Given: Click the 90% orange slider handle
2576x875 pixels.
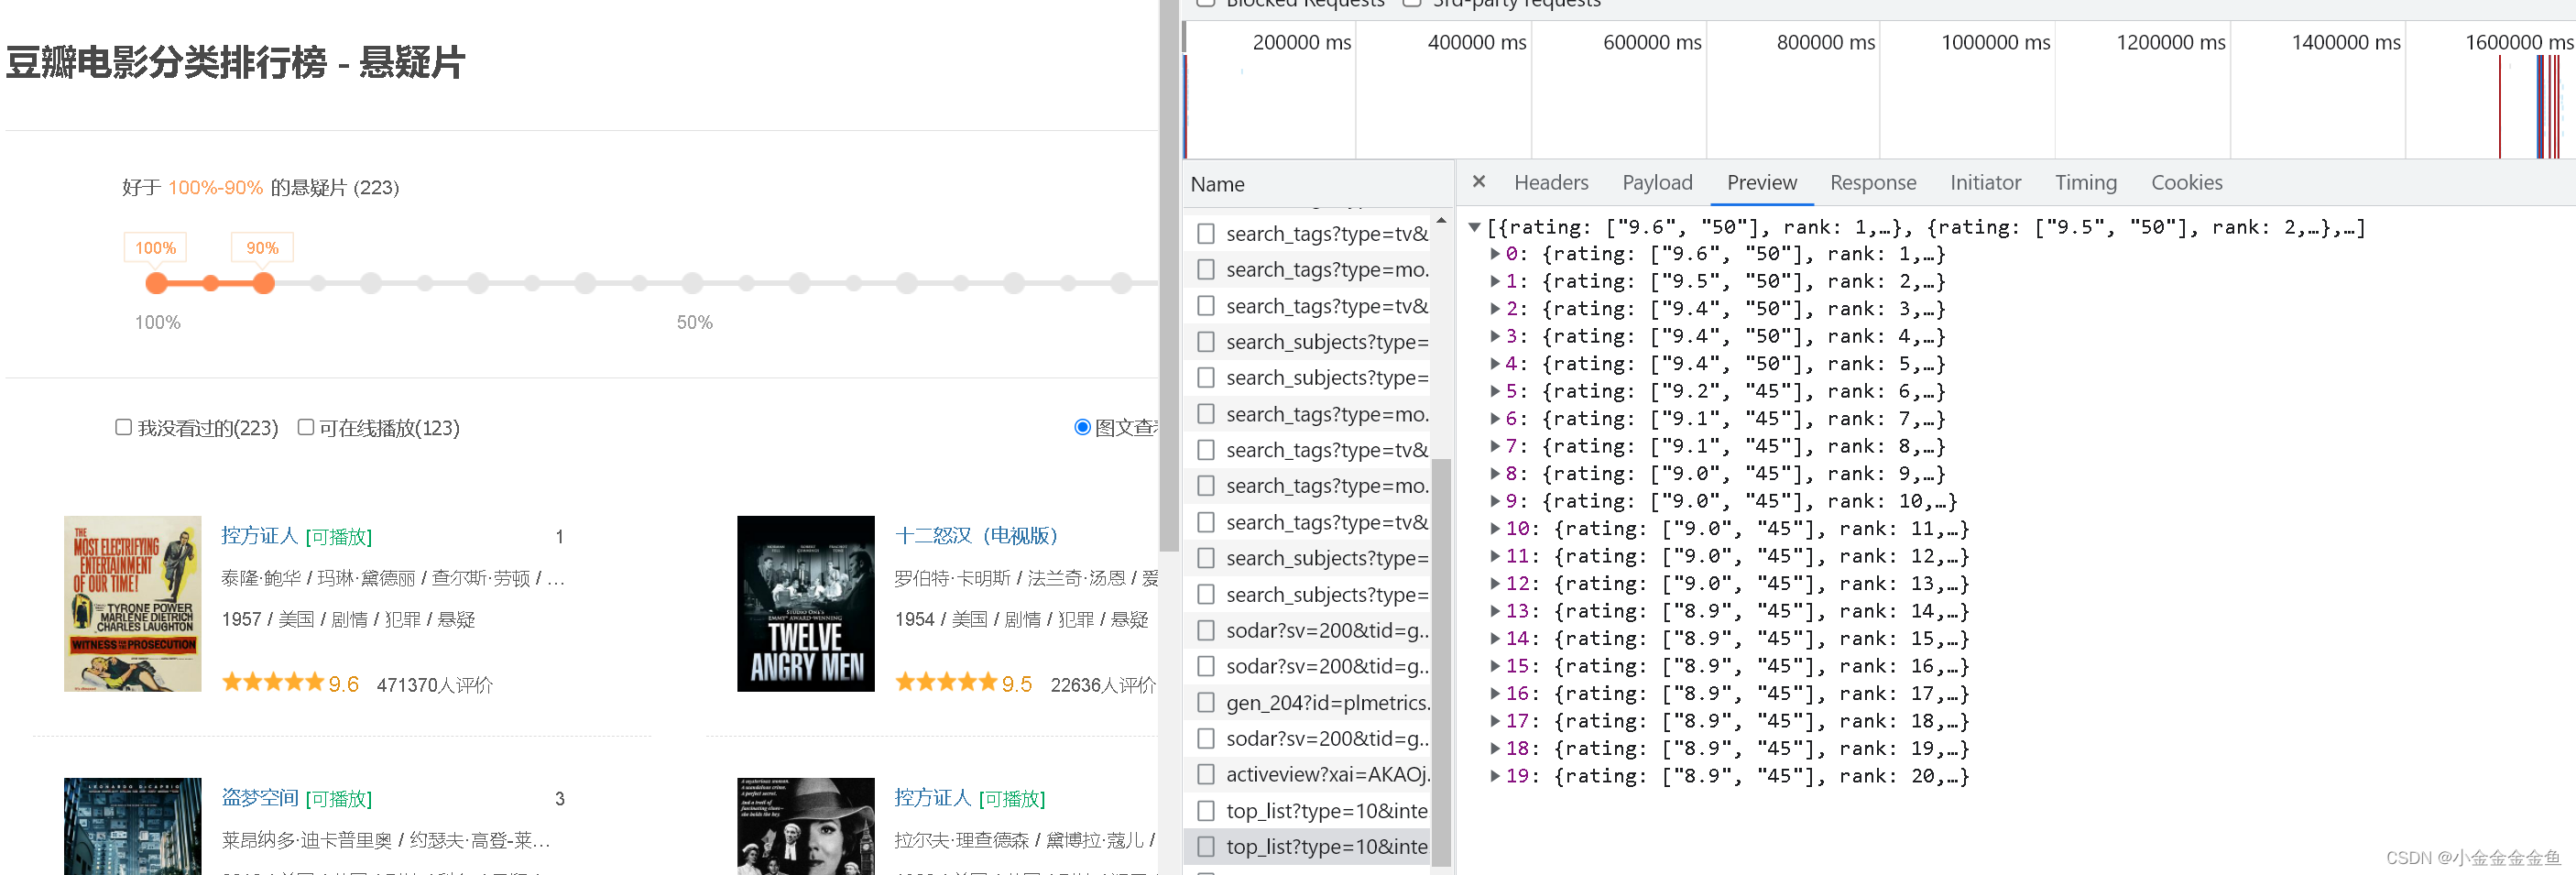Looking at the screenshot, I should point(264,284).
